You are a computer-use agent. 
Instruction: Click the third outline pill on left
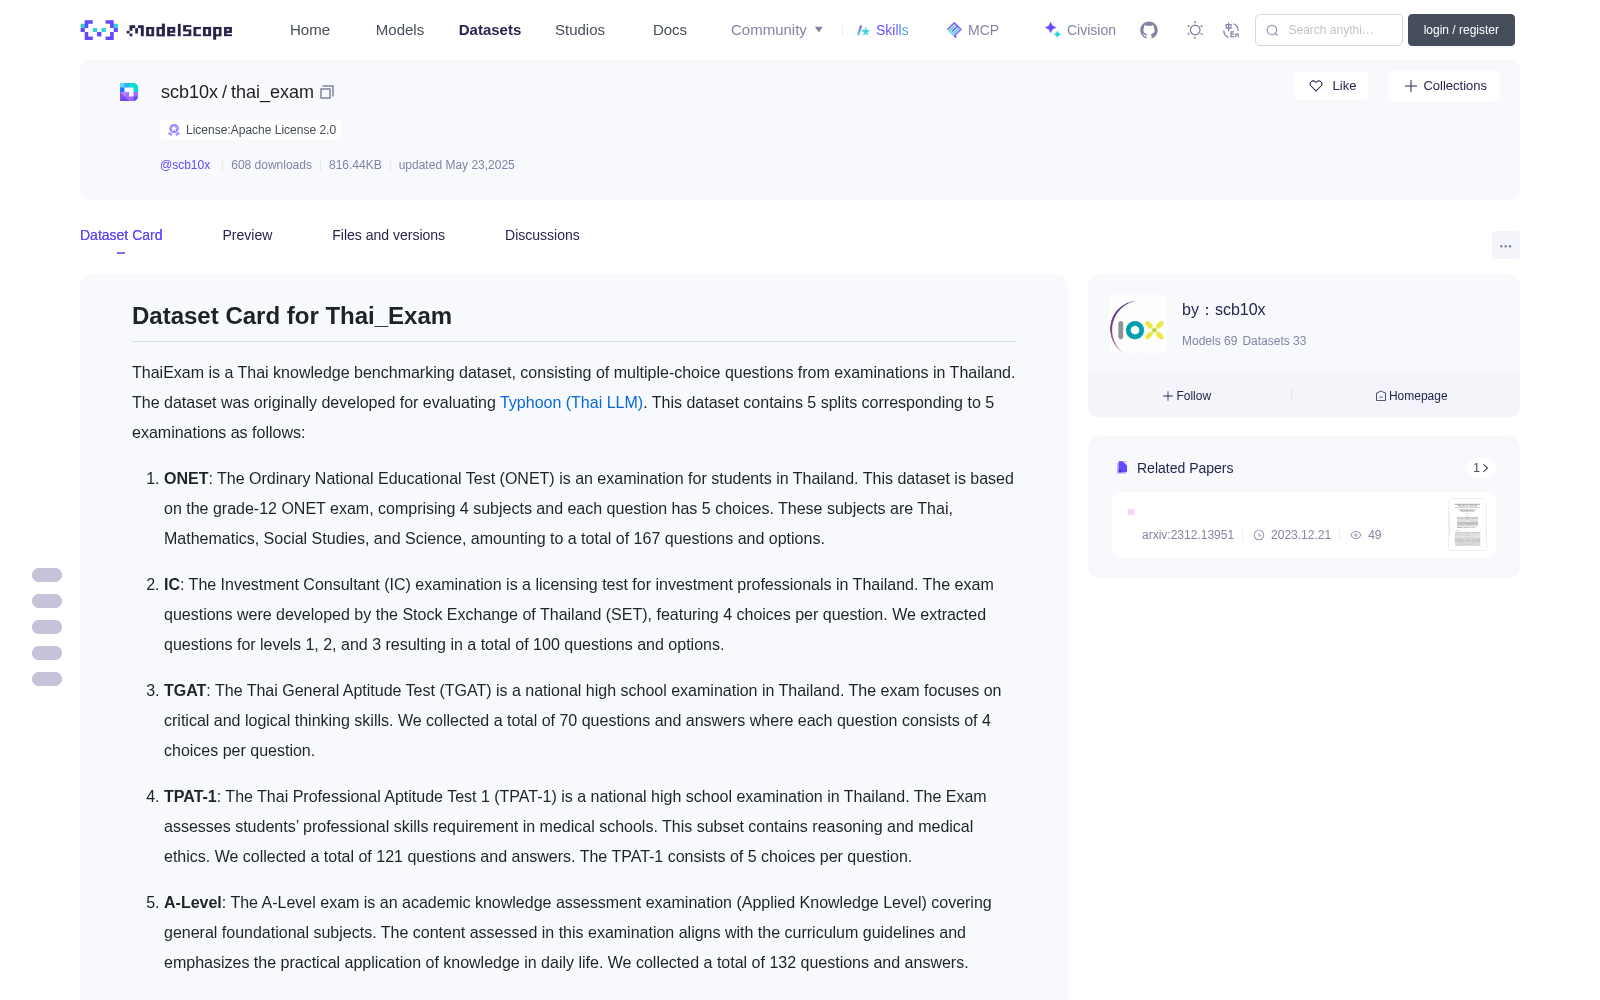(47, 627)
